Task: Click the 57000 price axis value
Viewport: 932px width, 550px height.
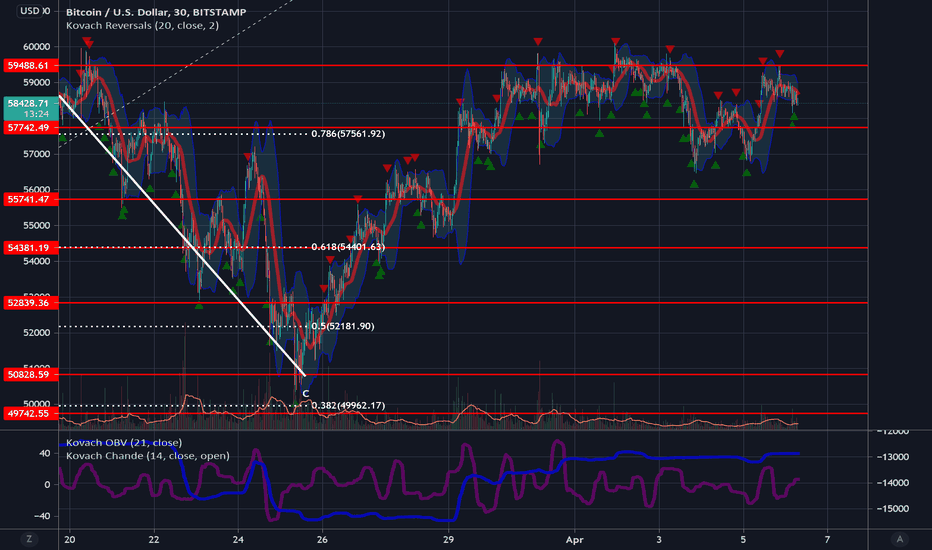Action: [x=37, y=154]
